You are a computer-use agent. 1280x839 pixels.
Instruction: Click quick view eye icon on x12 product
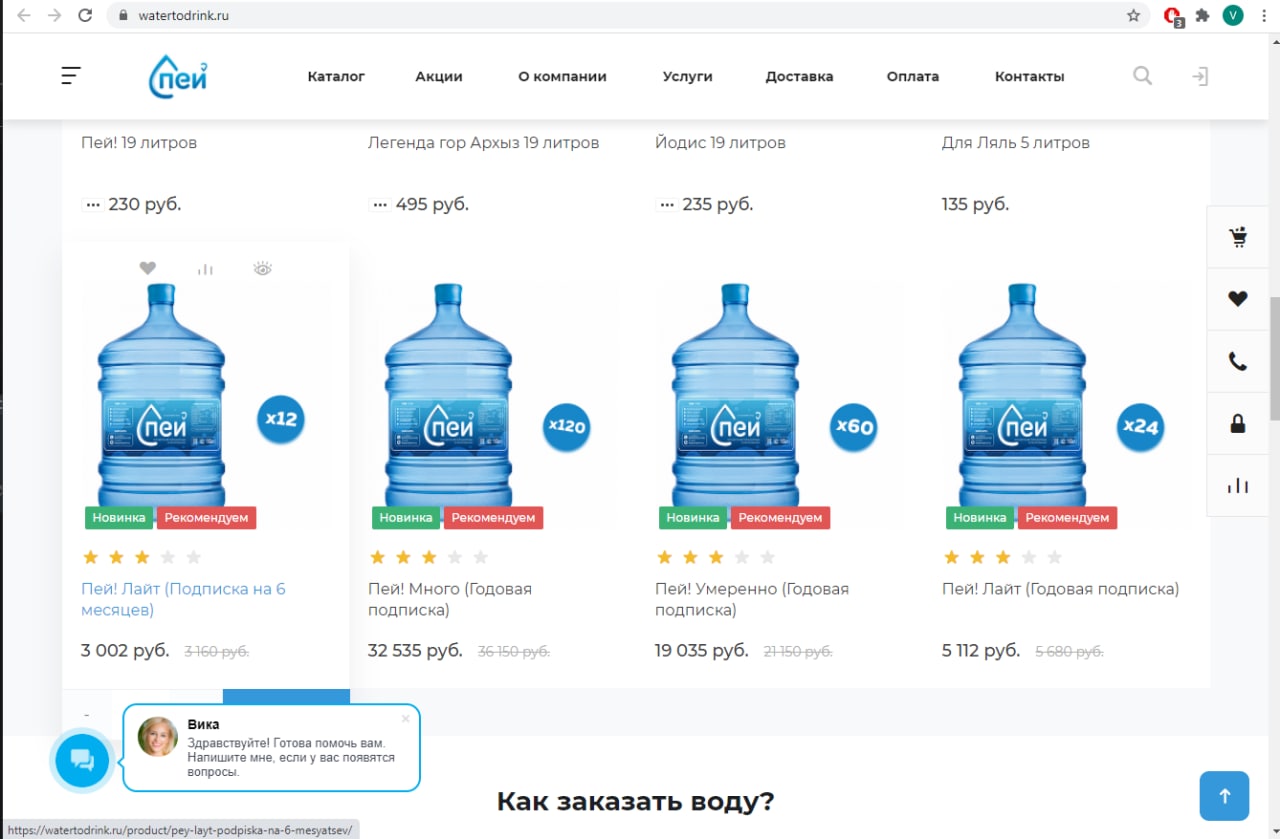point(263,268)
